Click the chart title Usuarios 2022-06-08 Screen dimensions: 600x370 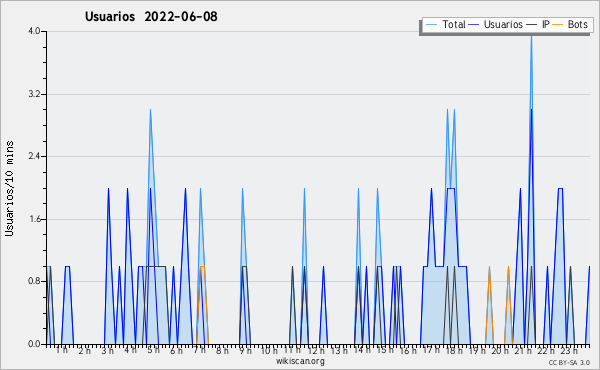[151, 16]
